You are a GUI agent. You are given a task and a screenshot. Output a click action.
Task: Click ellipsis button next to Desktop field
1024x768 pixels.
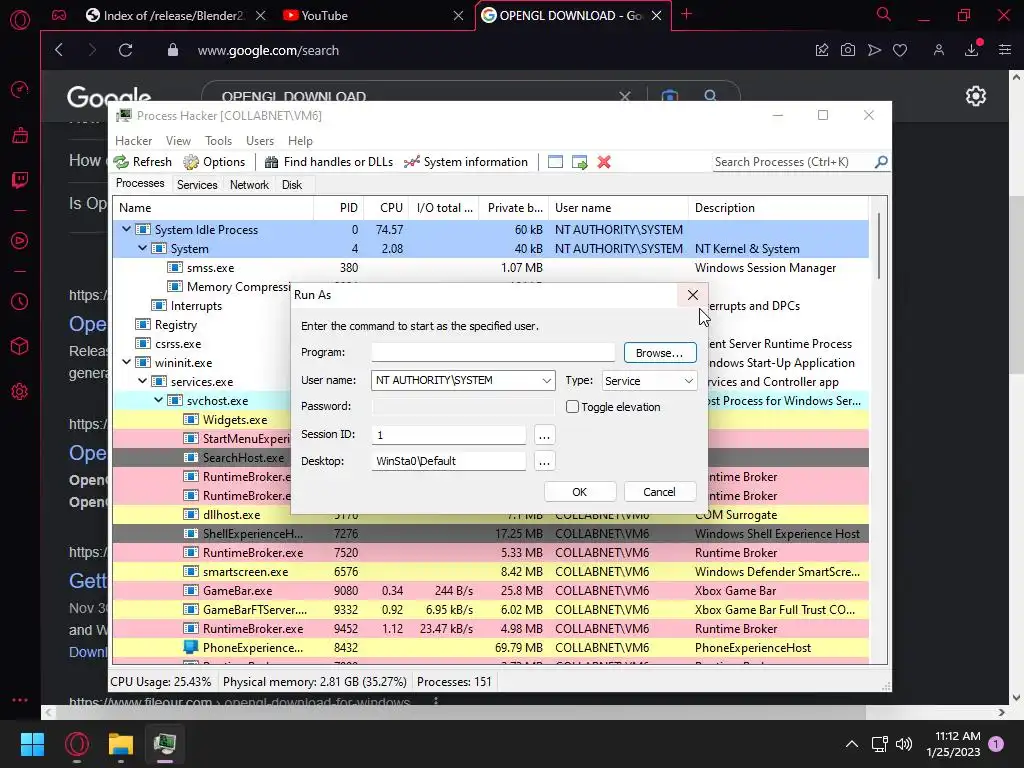pyautogui.click(x=544, y=461)
